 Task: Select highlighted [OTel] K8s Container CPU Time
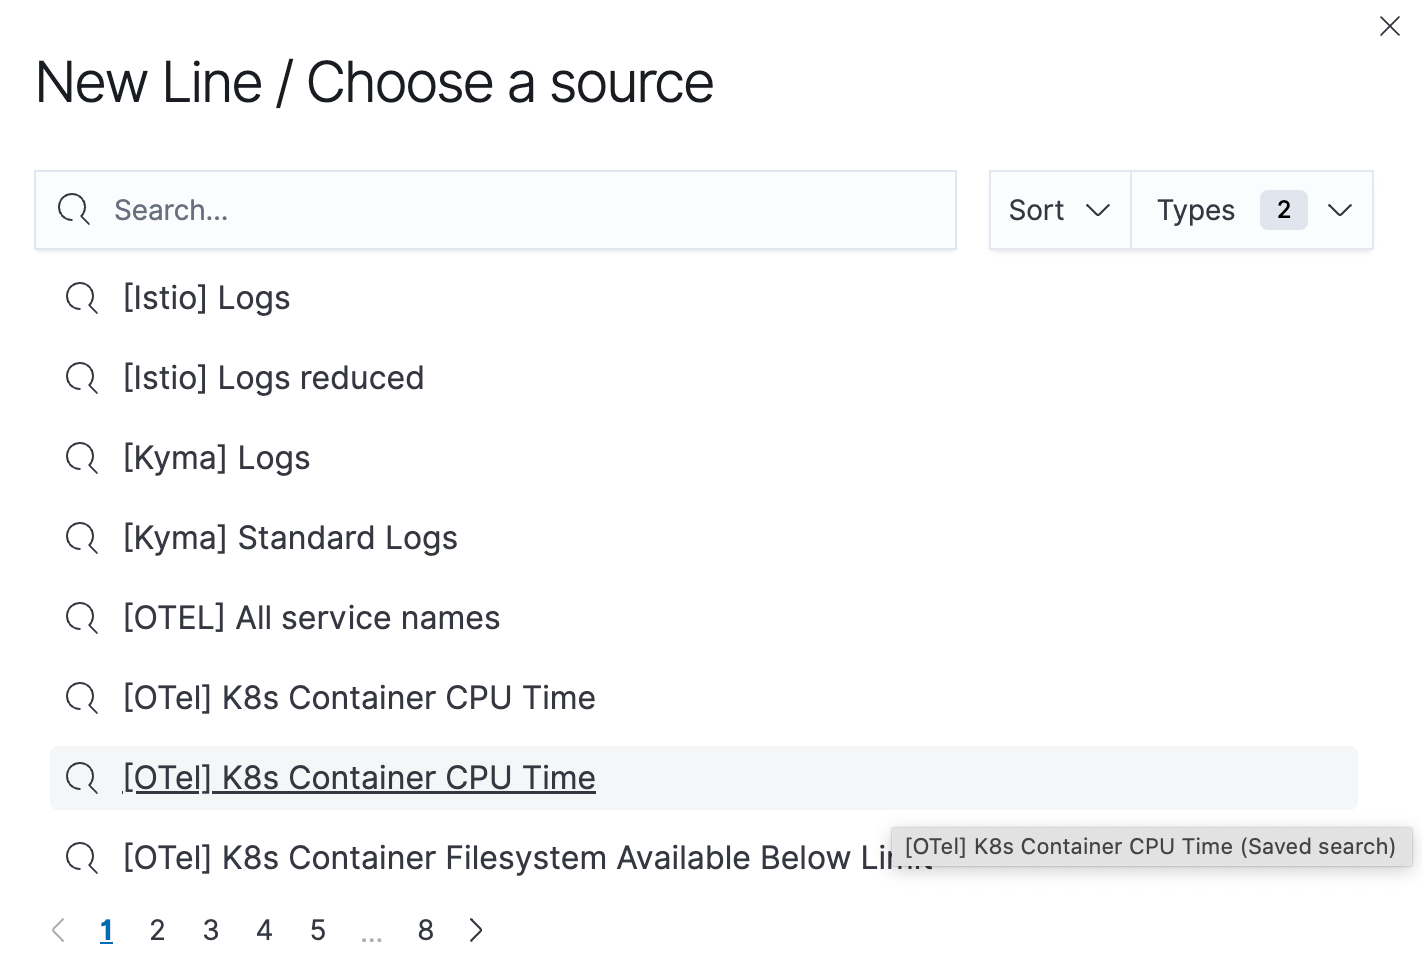point(359,778)
